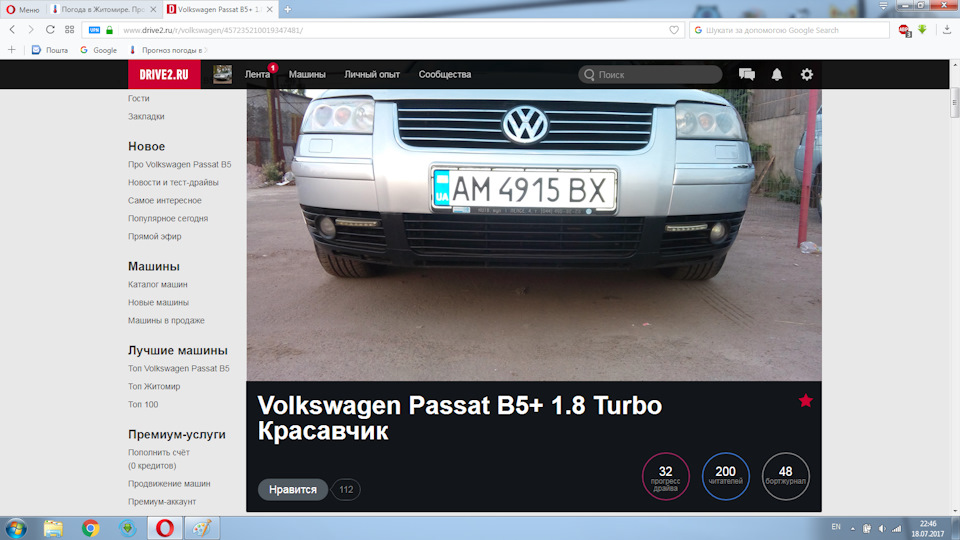
Task: Open Популярное сегодня link
Action: (168, 218)
